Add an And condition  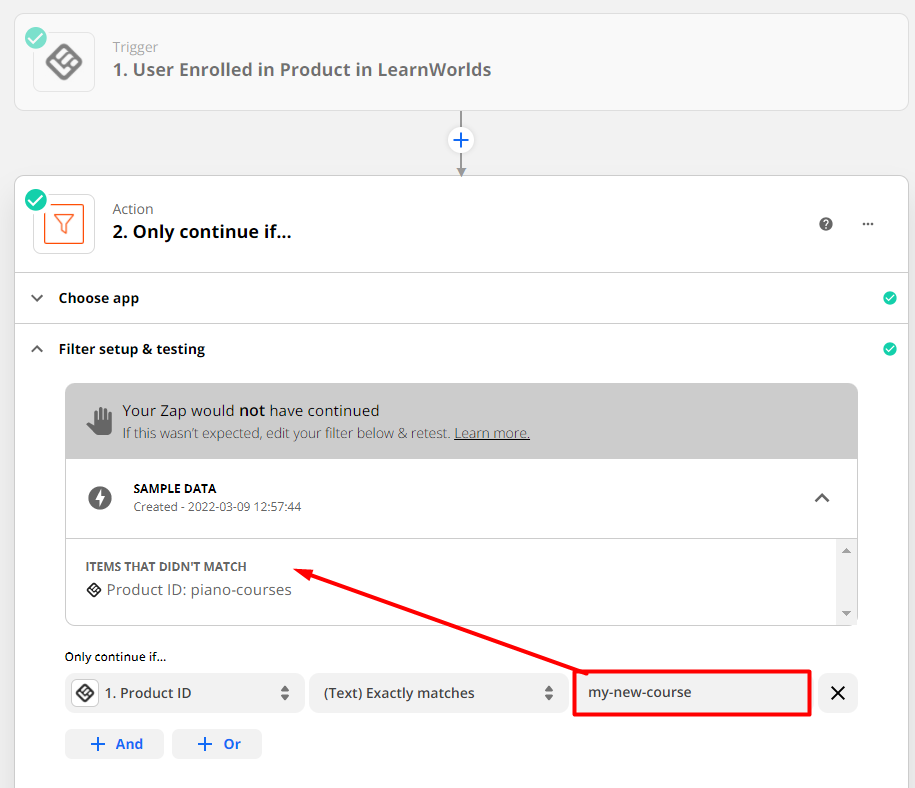(114, 744)
